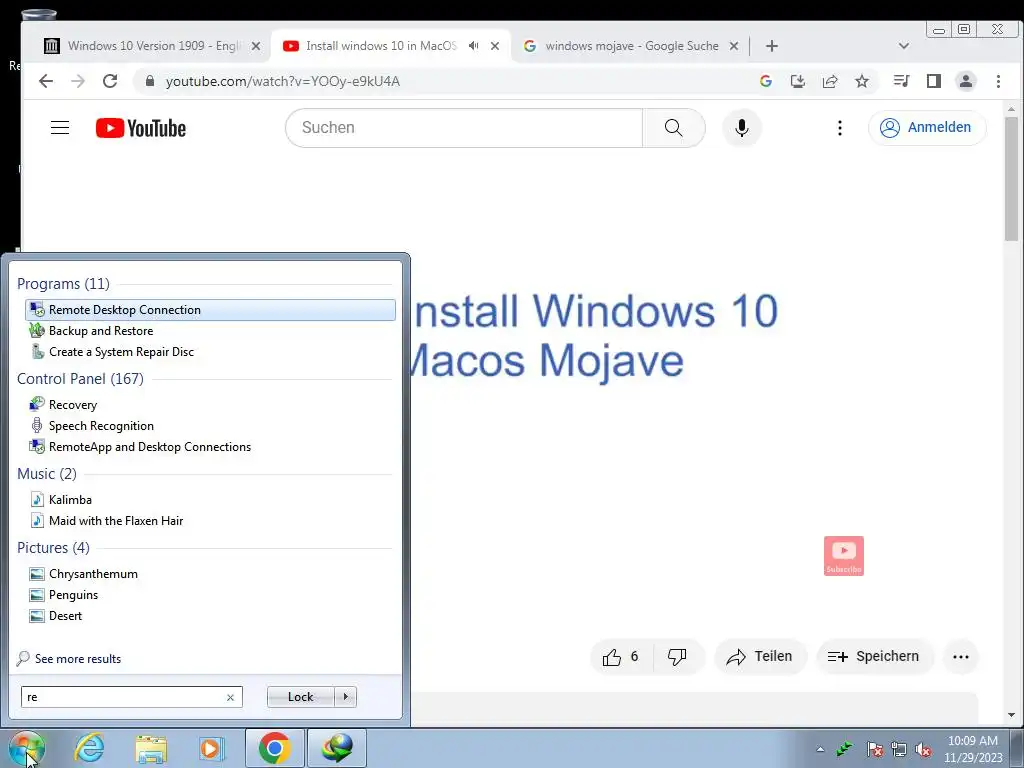Open the network tray icon
The height and width of the screenshot is (768, 1024).
point(899,750)
